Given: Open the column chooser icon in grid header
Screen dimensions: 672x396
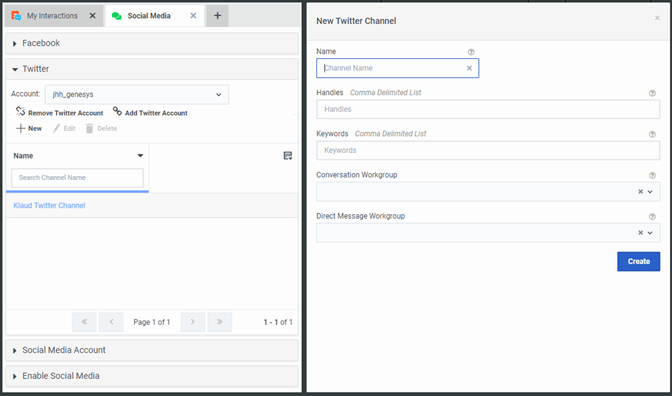Looking at the screenshot, I should [288, 156].
